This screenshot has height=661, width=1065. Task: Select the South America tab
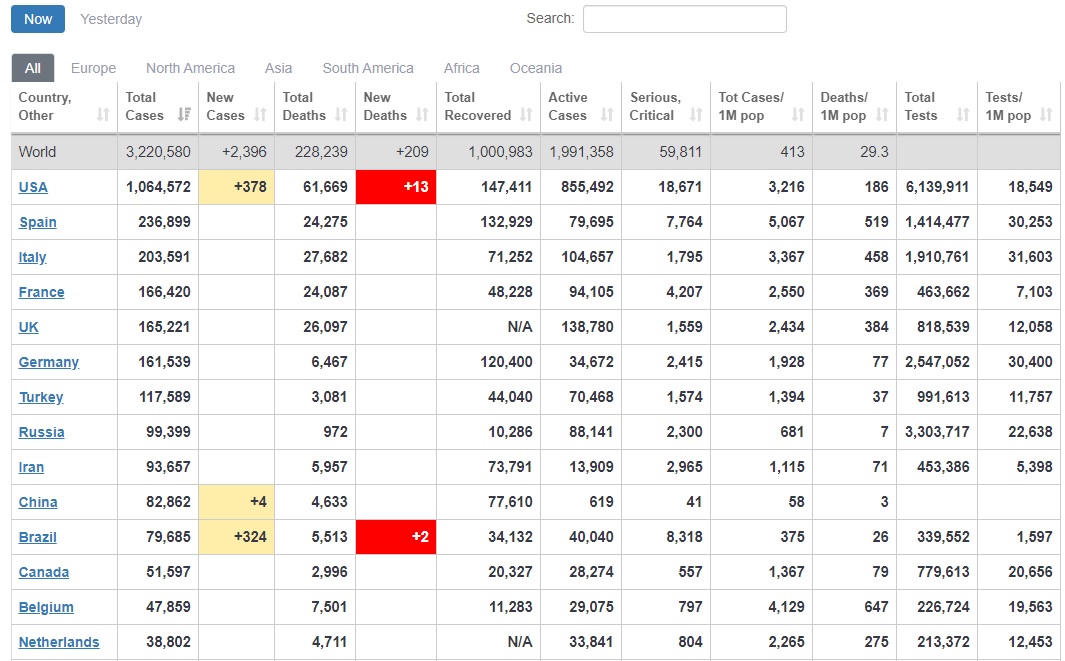click(x=367, y=68)
